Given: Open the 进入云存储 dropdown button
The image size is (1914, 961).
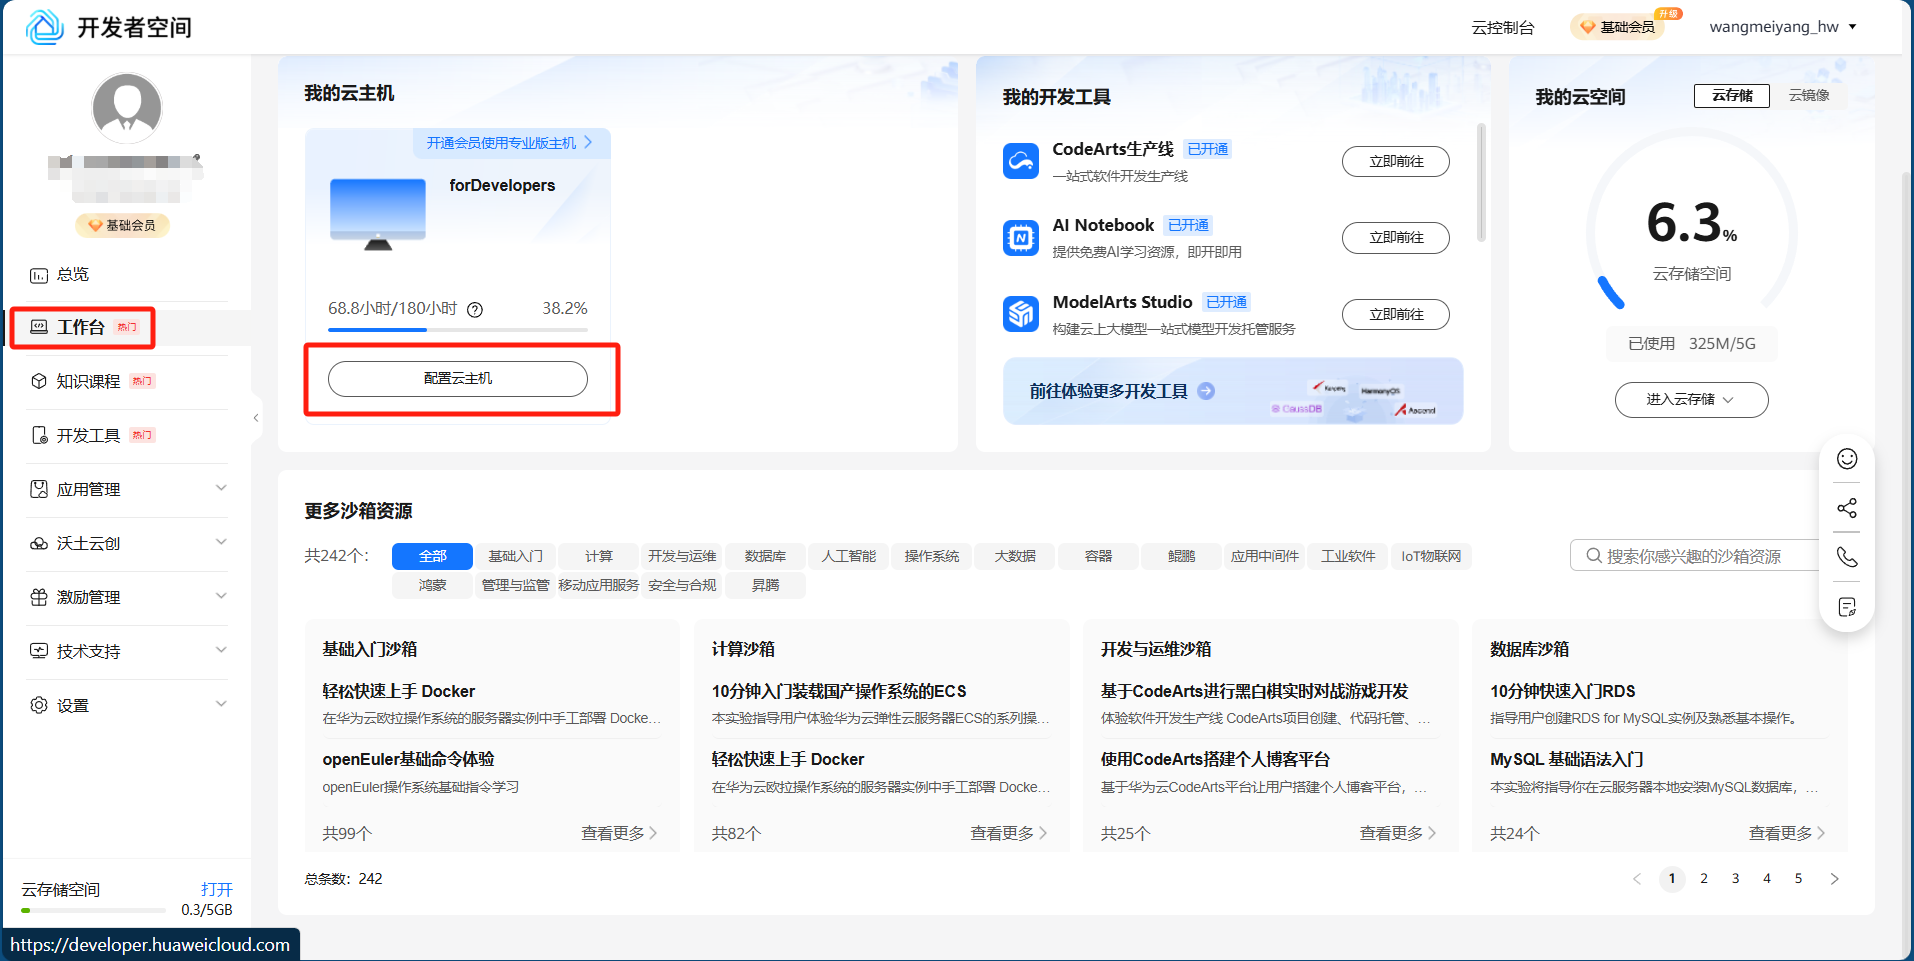Looking at the screenshot, I should tap(1691, 399).
